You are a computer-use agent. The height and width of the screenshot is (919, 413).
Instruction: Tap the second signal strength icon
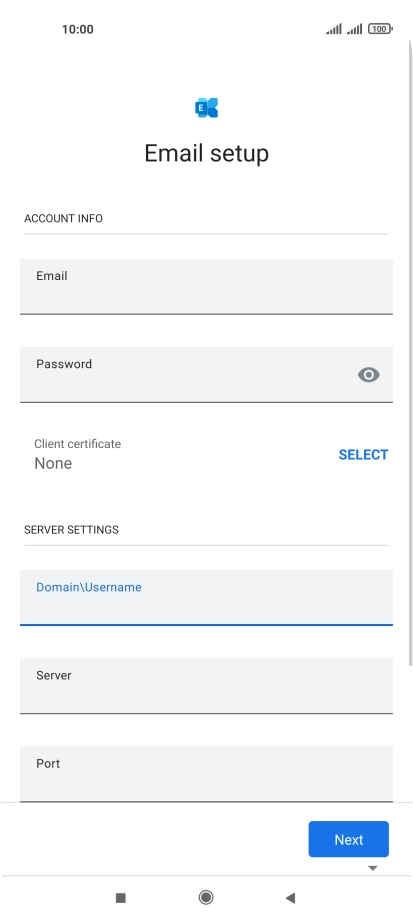pos(354,29)
